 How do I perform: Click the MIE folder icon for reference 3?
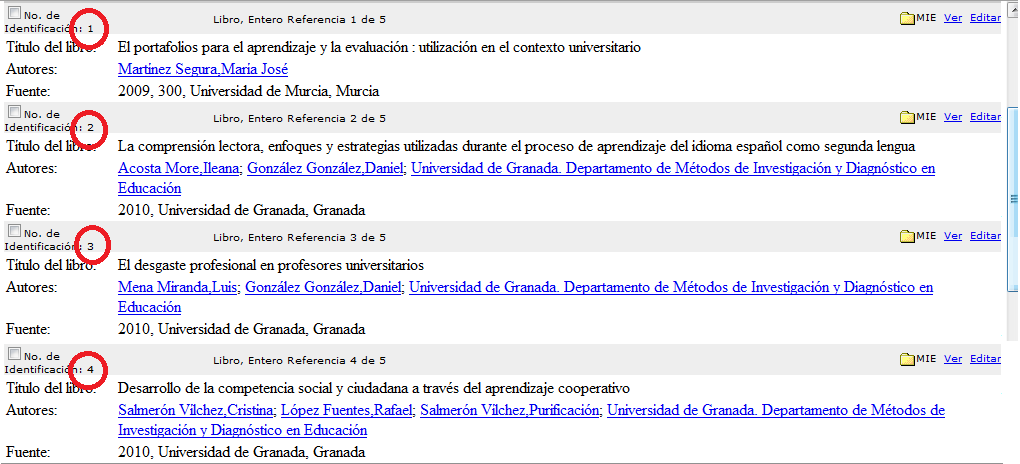click(907, 236)
